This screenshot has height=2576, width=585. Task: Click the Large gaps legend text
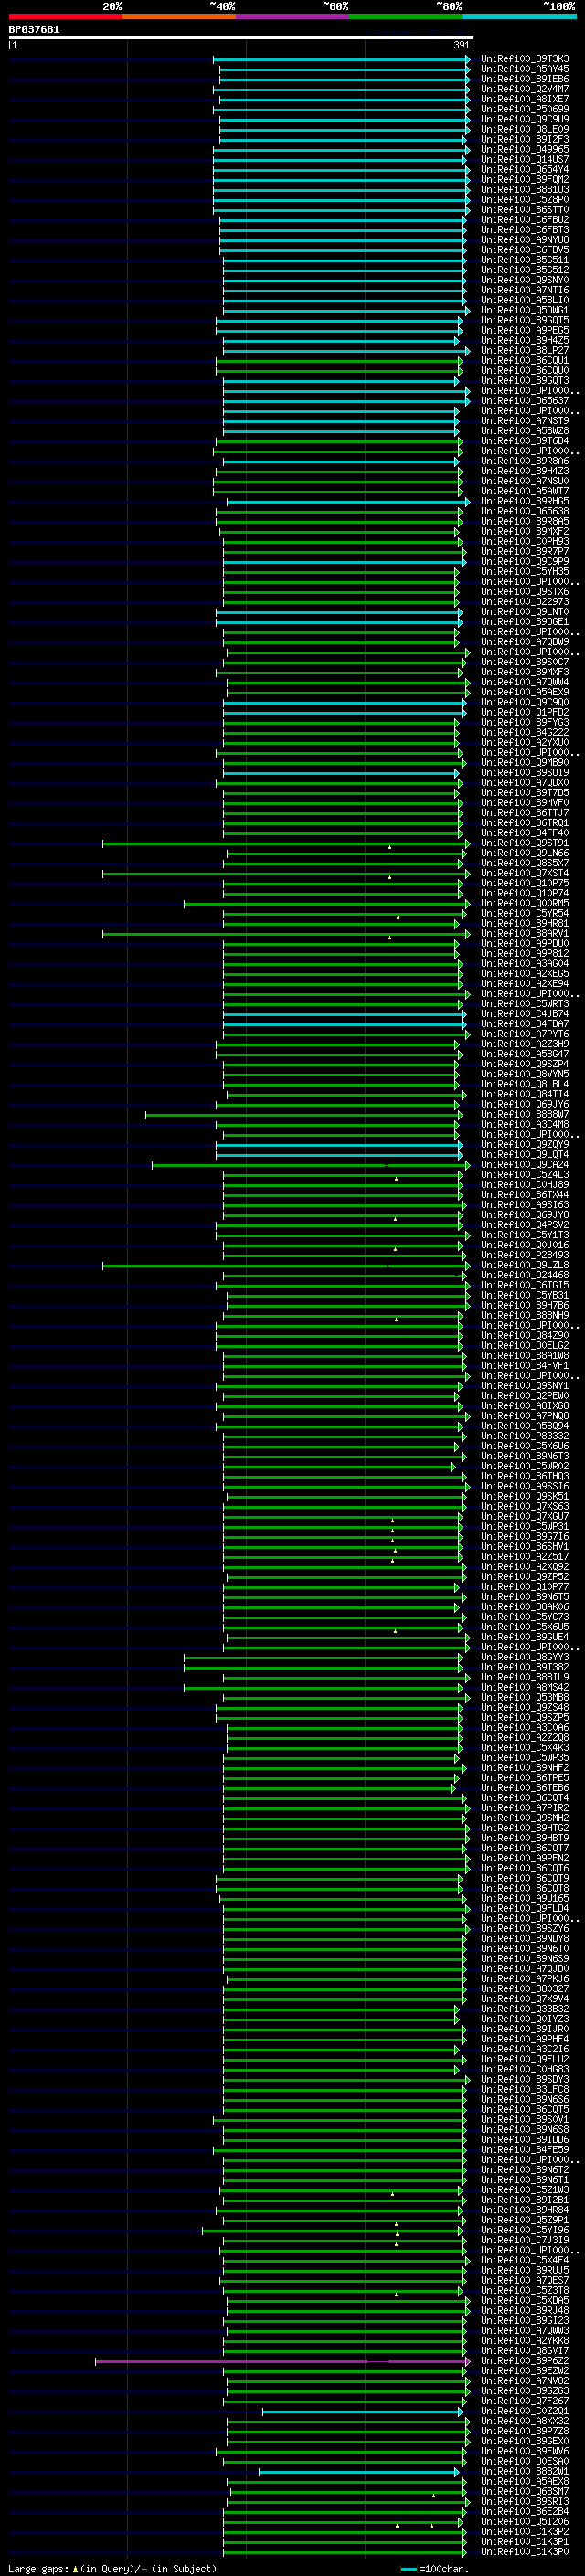tap(112, 2568)
